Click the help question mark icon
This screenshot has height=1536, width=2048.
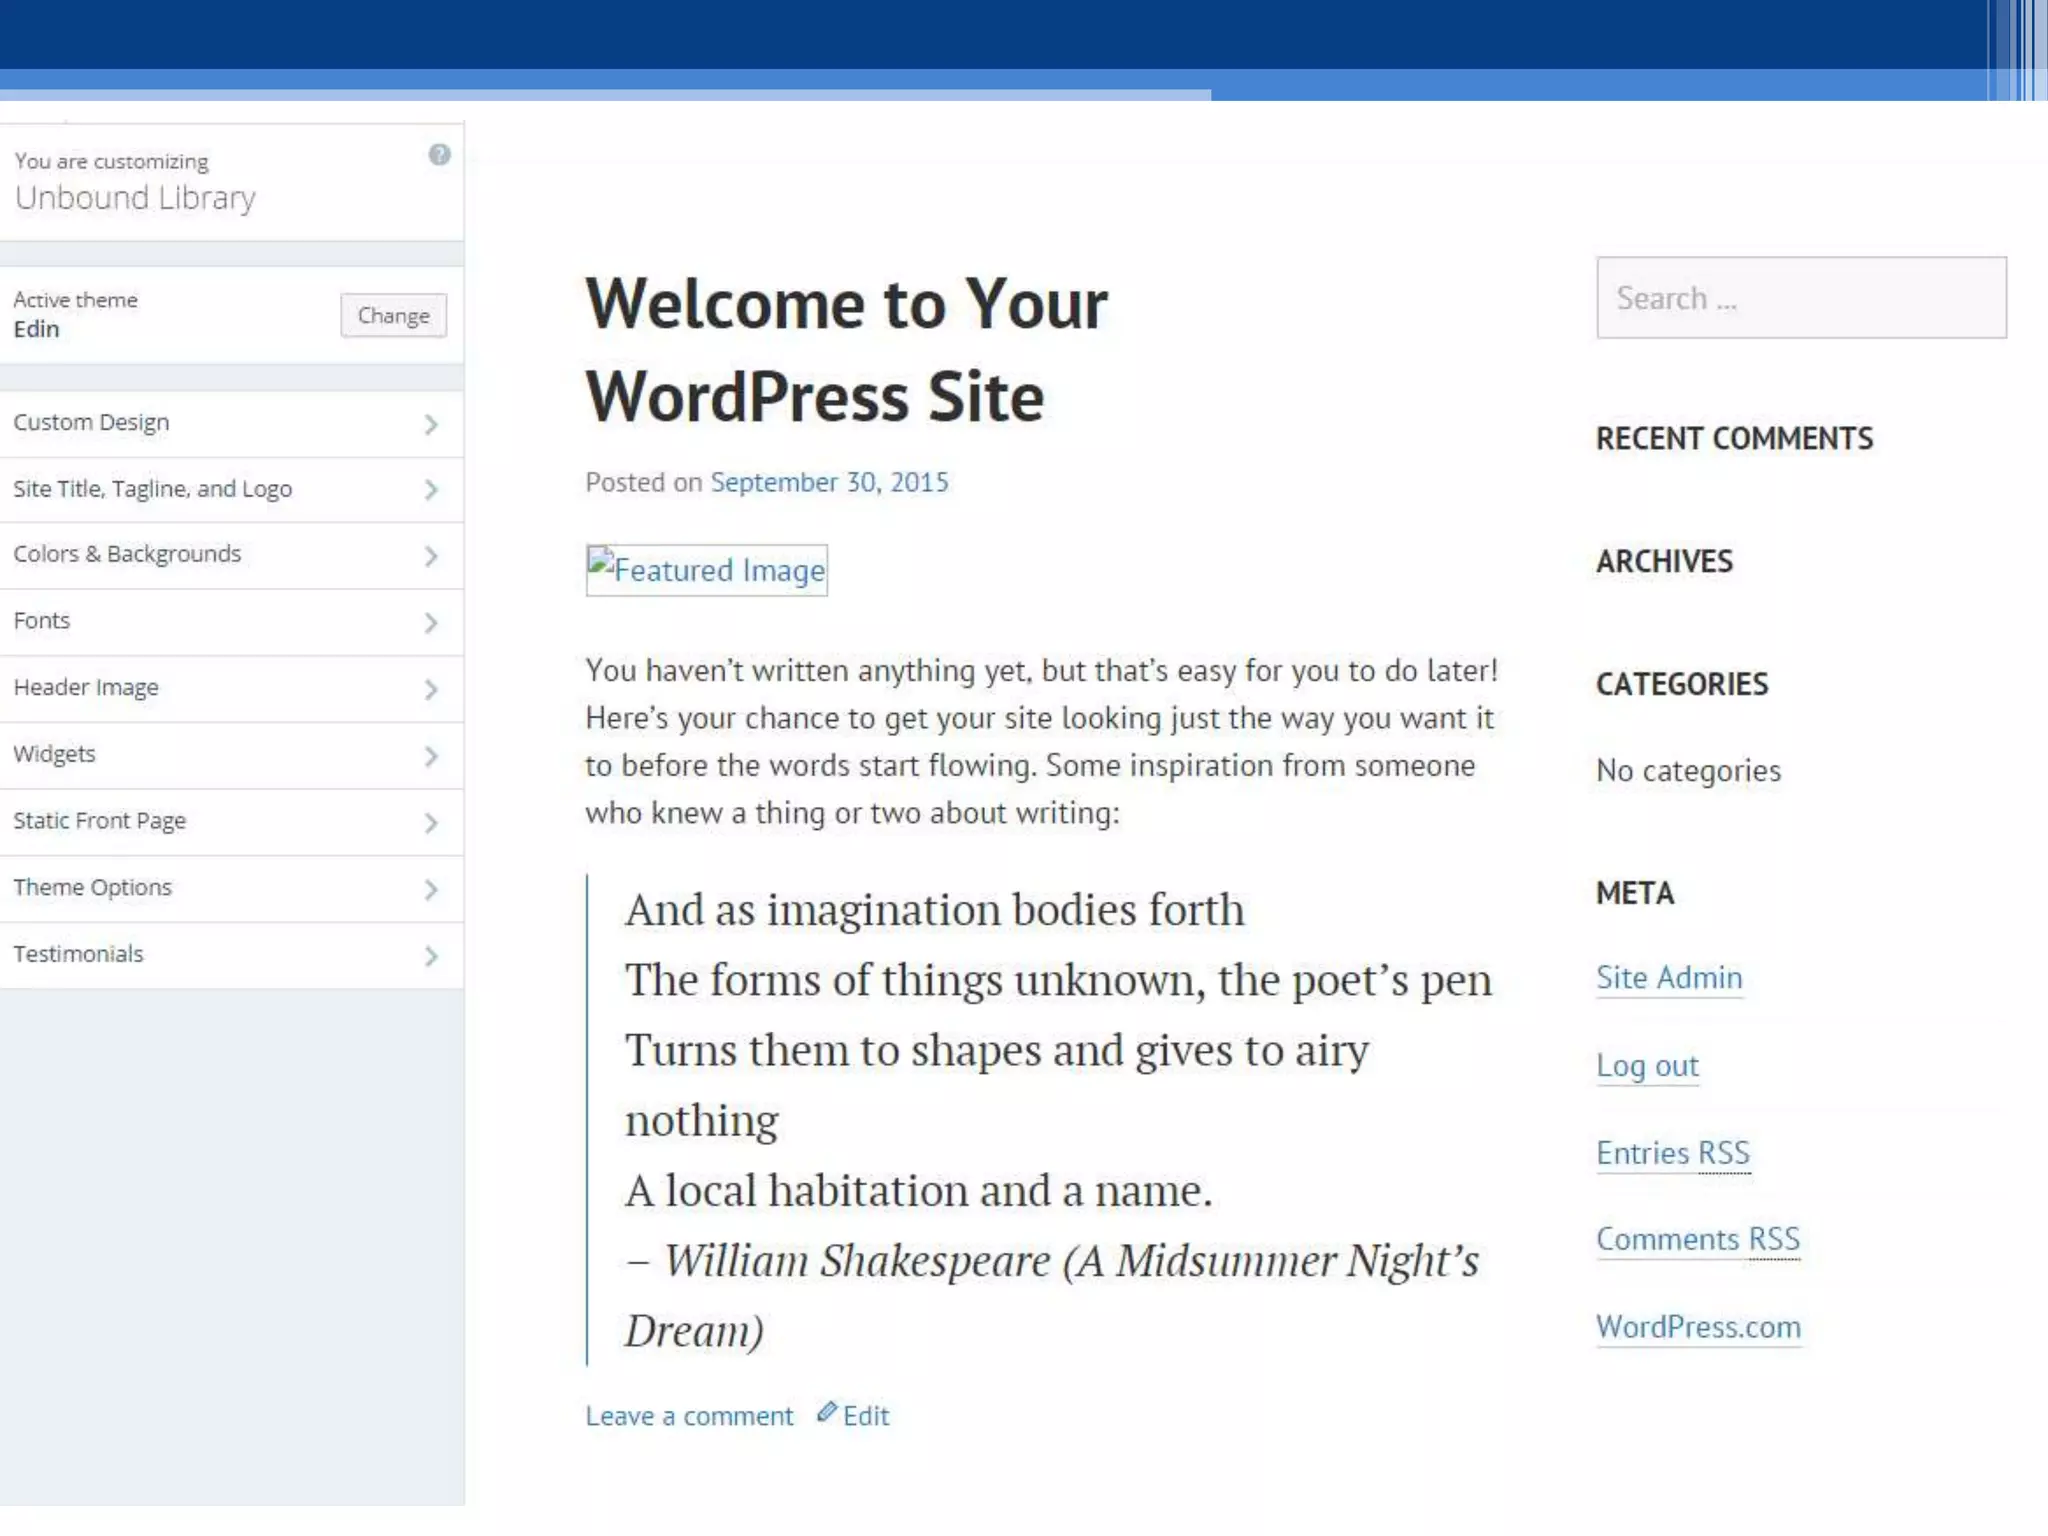click(x=439, y=155)
